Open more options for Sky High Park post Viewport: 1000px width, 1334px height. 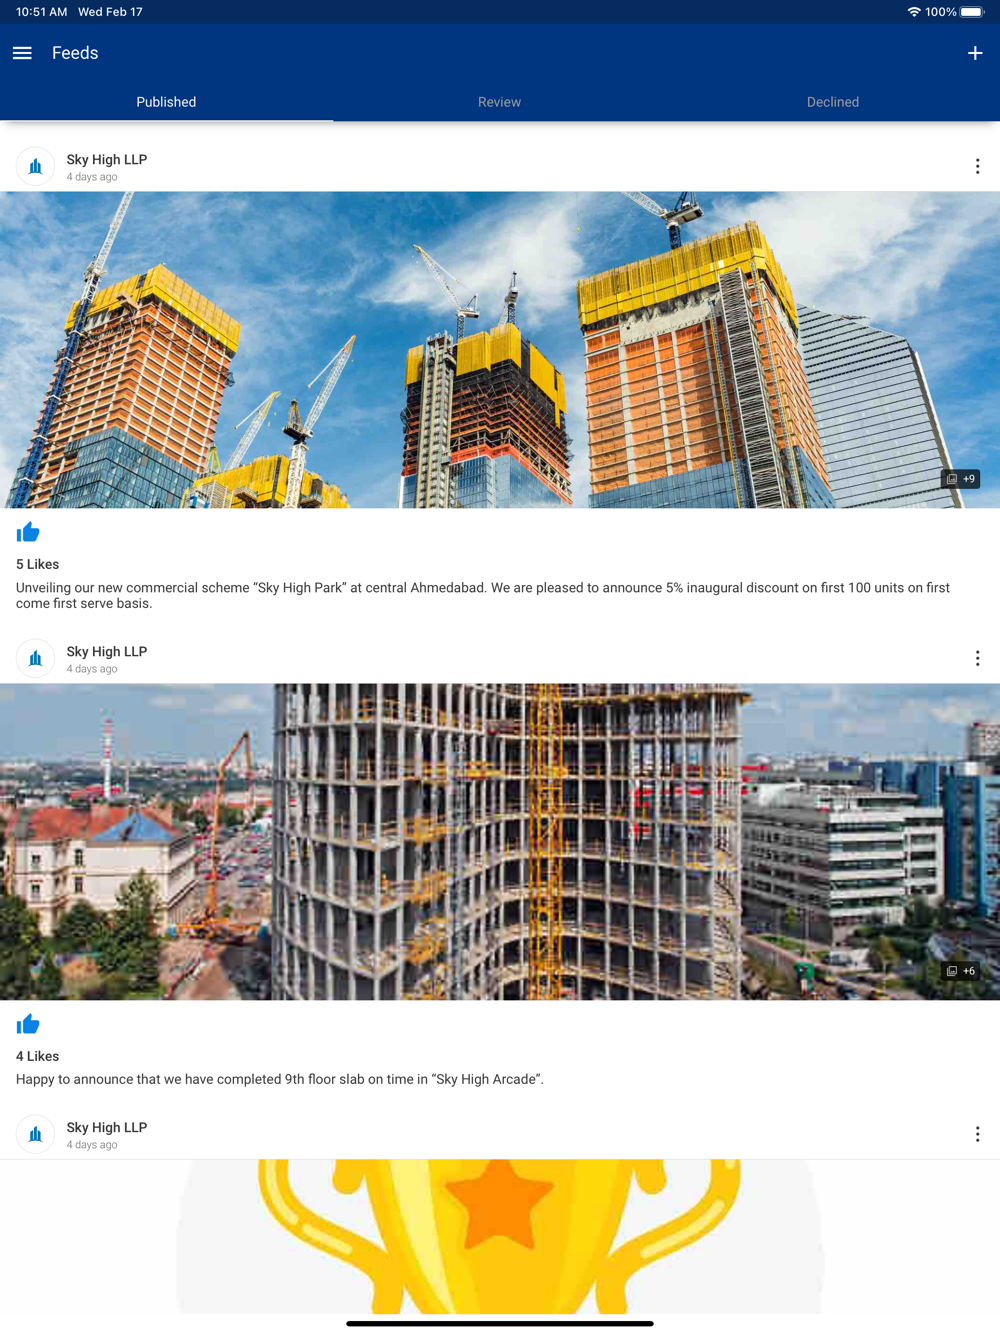point(977,166)
